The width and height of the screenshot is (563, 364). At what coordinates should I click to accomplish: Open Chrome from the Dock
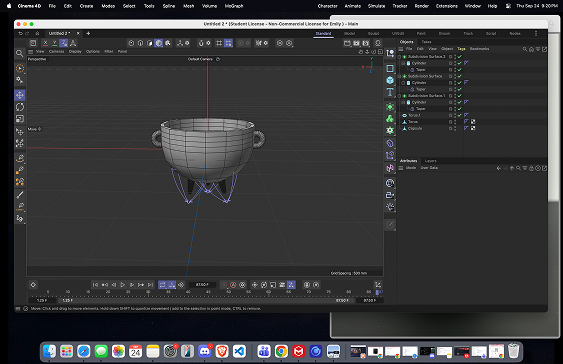[x=281, y=351]
